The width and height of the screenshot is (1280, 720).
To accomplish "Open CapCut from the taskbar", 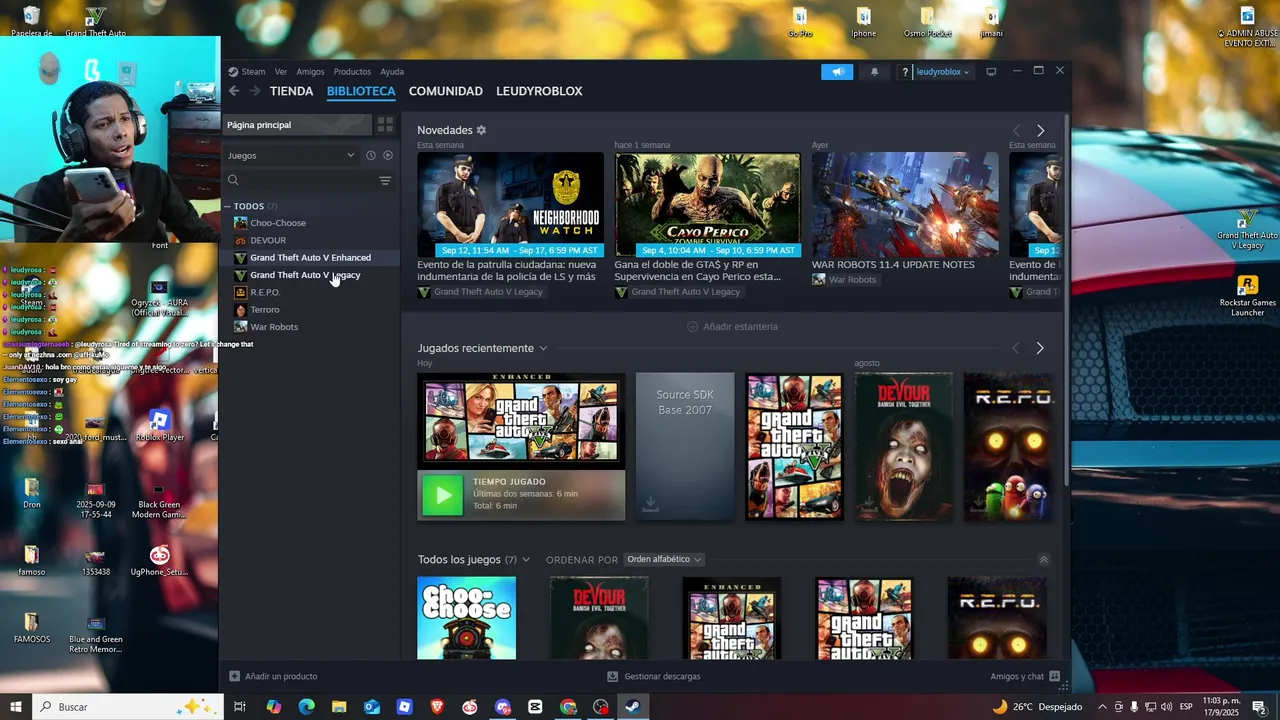I will pyautogui.click(x=535, y=707).
